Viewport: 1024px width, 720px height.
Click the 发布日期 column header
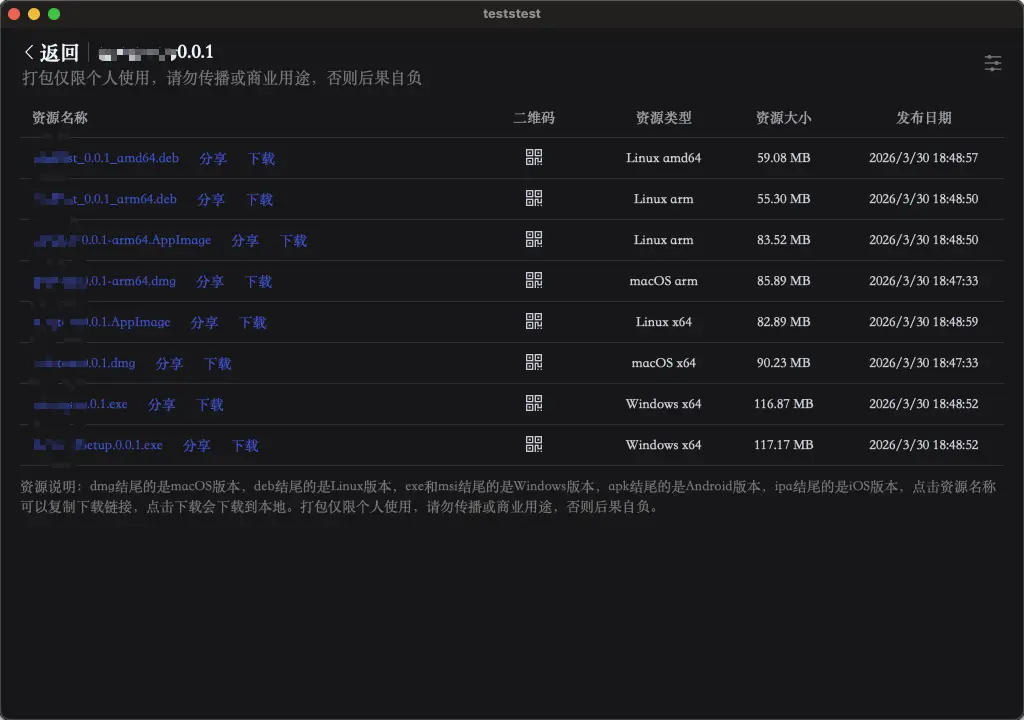coord(923,118)
